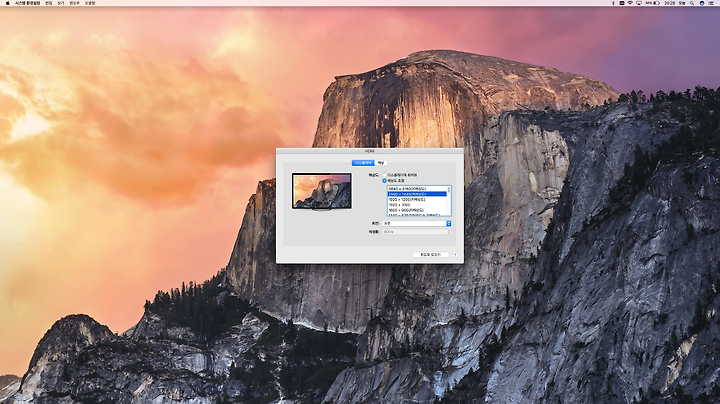Image resolution: width=720 pixels, height=404 pixels.
Task: Click the display preview thumbnail
Action: click(x=322, y=191)
